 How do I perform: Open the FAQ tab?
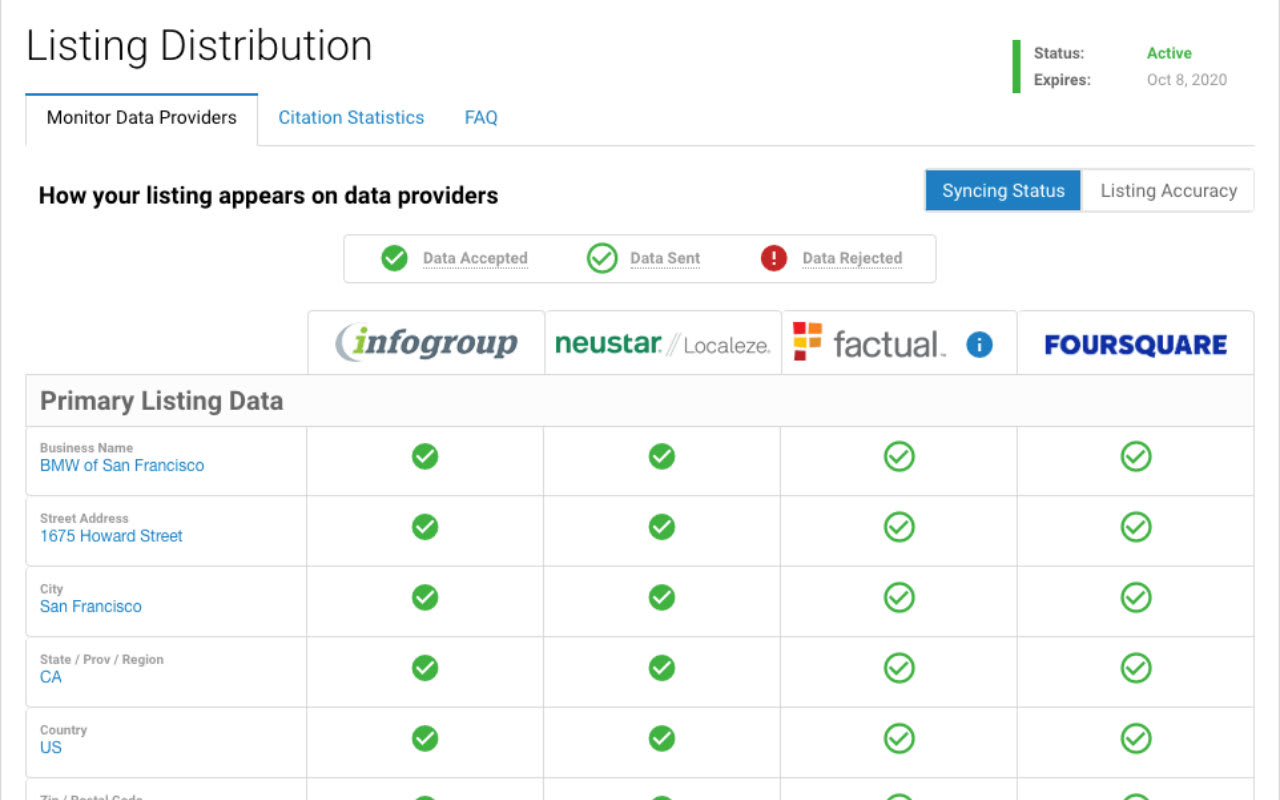pos(481,118)
